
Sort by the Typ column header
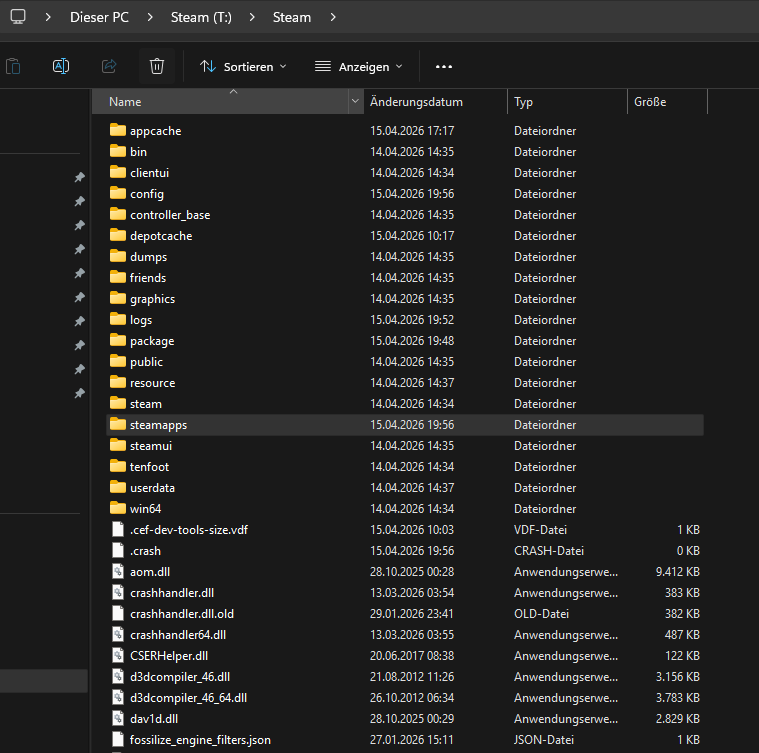pos(524,102)
